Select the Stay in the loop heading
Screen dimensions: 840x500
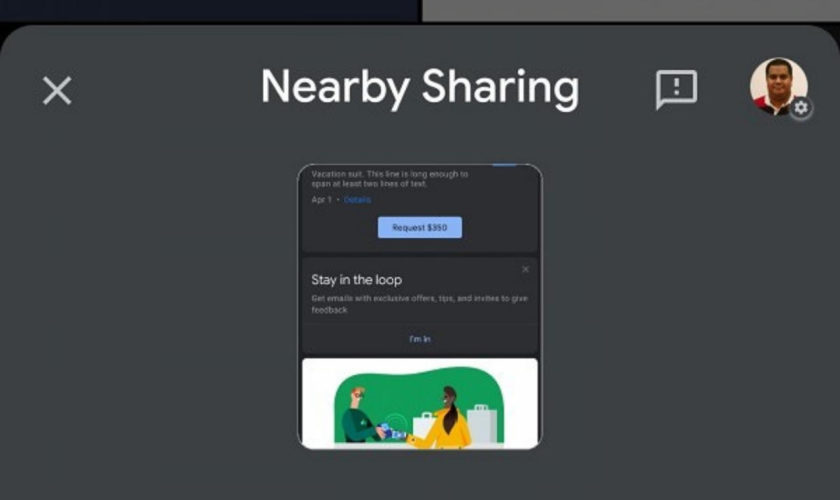[356, 280]
